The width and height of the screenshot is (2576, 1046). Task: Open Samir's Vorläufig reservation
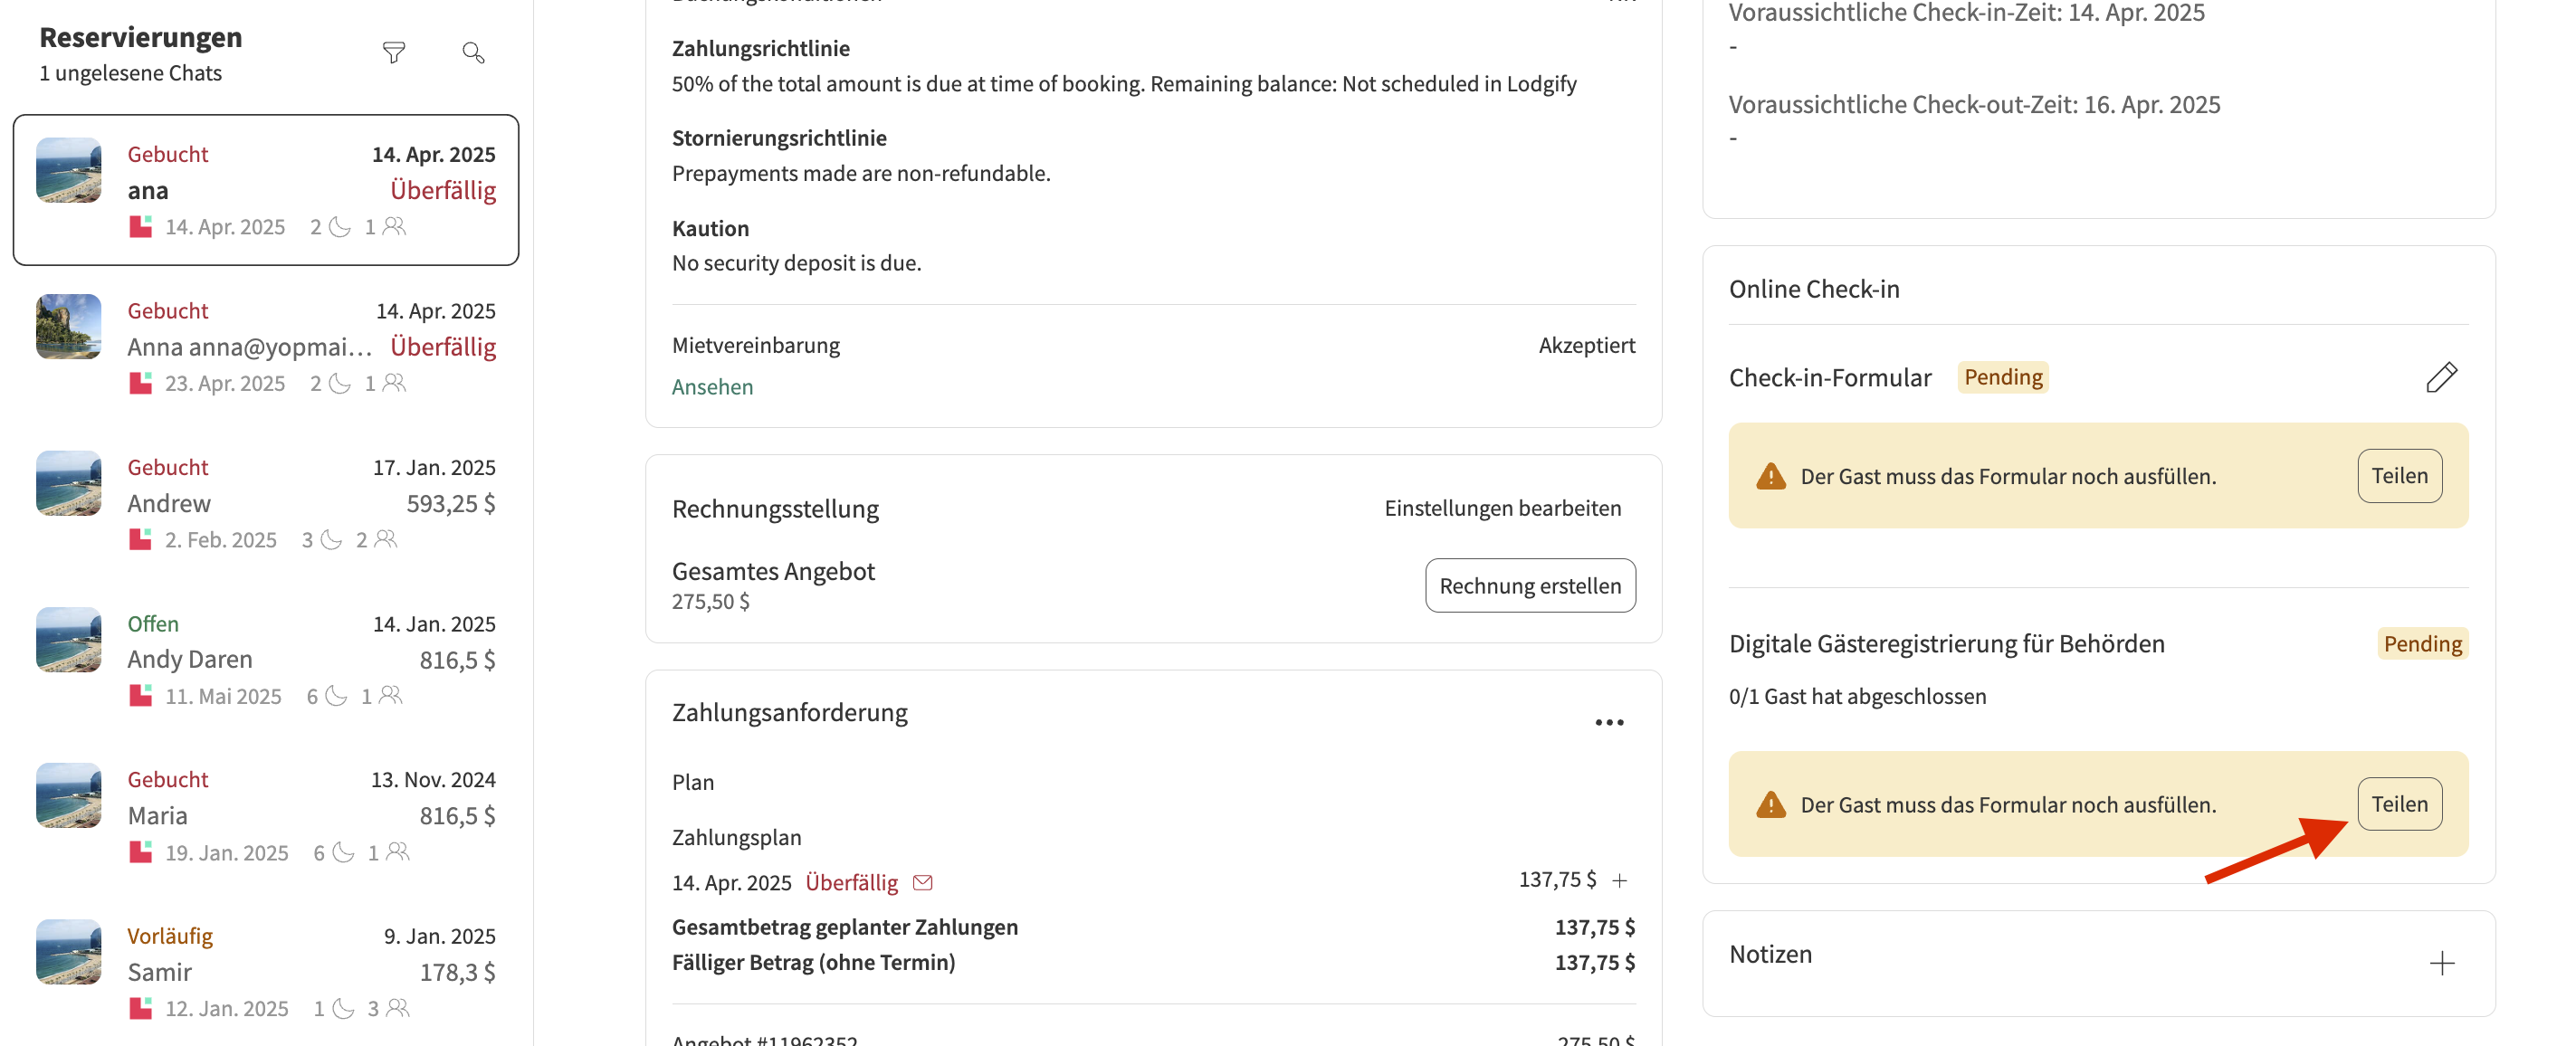266,971
